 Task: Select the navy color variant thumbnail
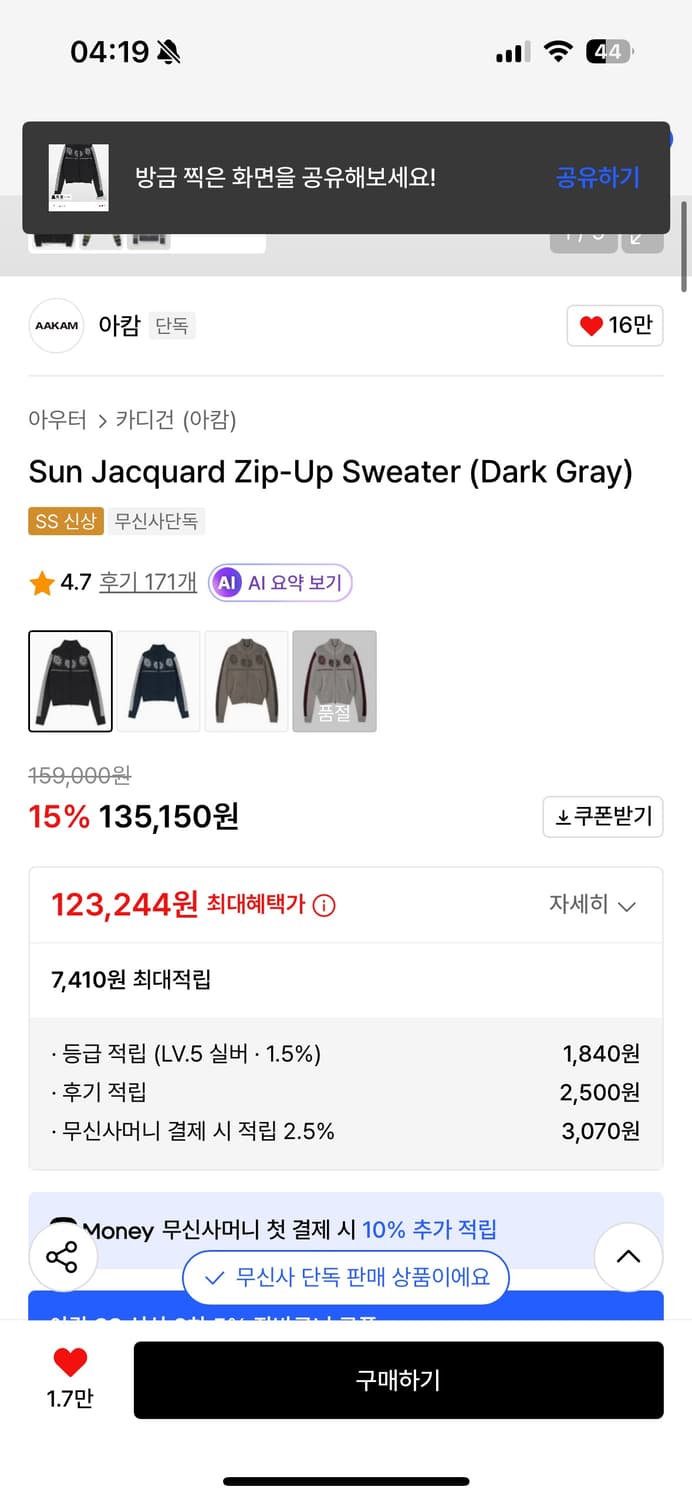click(x=158, y=681)
